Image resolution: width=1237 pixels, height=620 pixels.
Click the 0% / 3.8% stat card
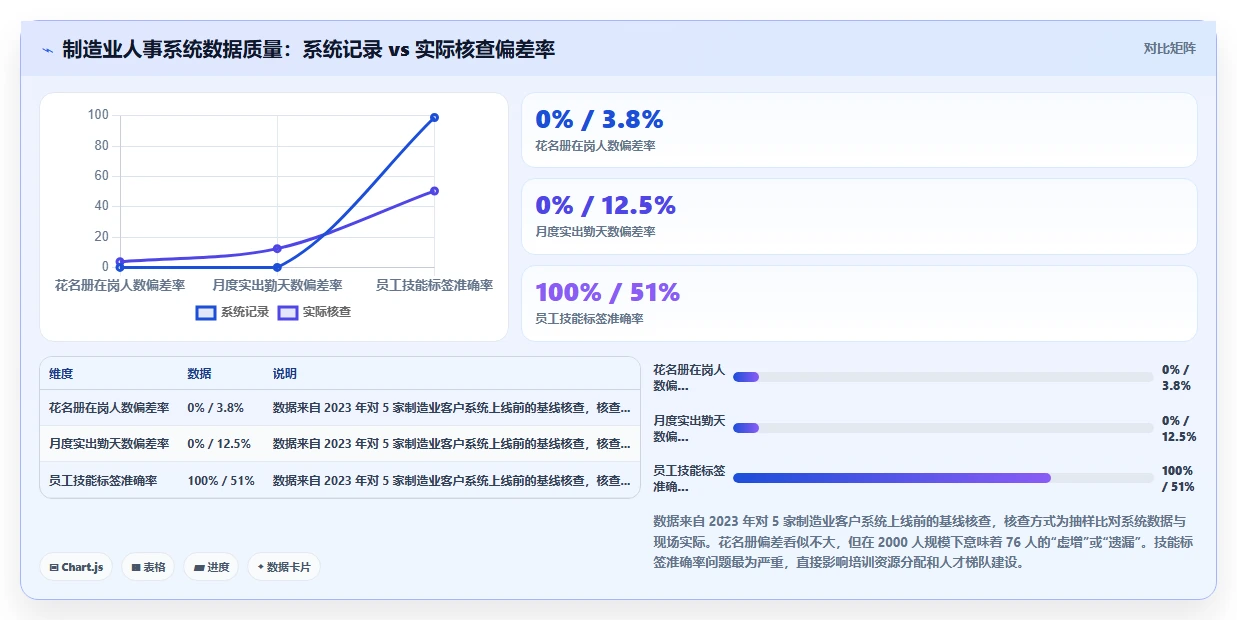[x=859, y=130]
